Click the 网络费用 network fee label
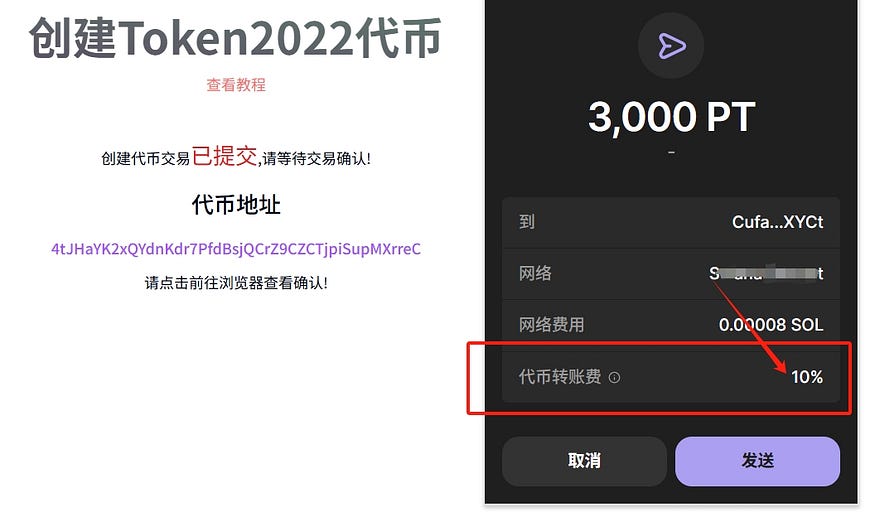 pyautogui.click(x=551, y=324)
